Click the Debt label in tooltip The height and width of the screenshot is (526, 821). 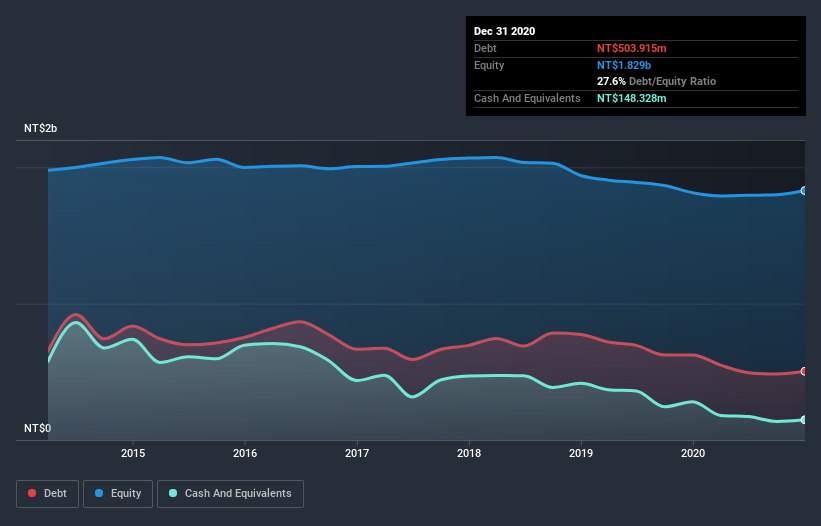click(x=485, y=48)
